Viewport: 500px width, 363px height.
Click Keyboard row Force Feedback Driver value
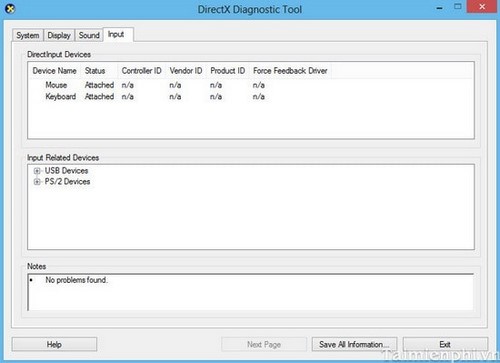(259, 97)
